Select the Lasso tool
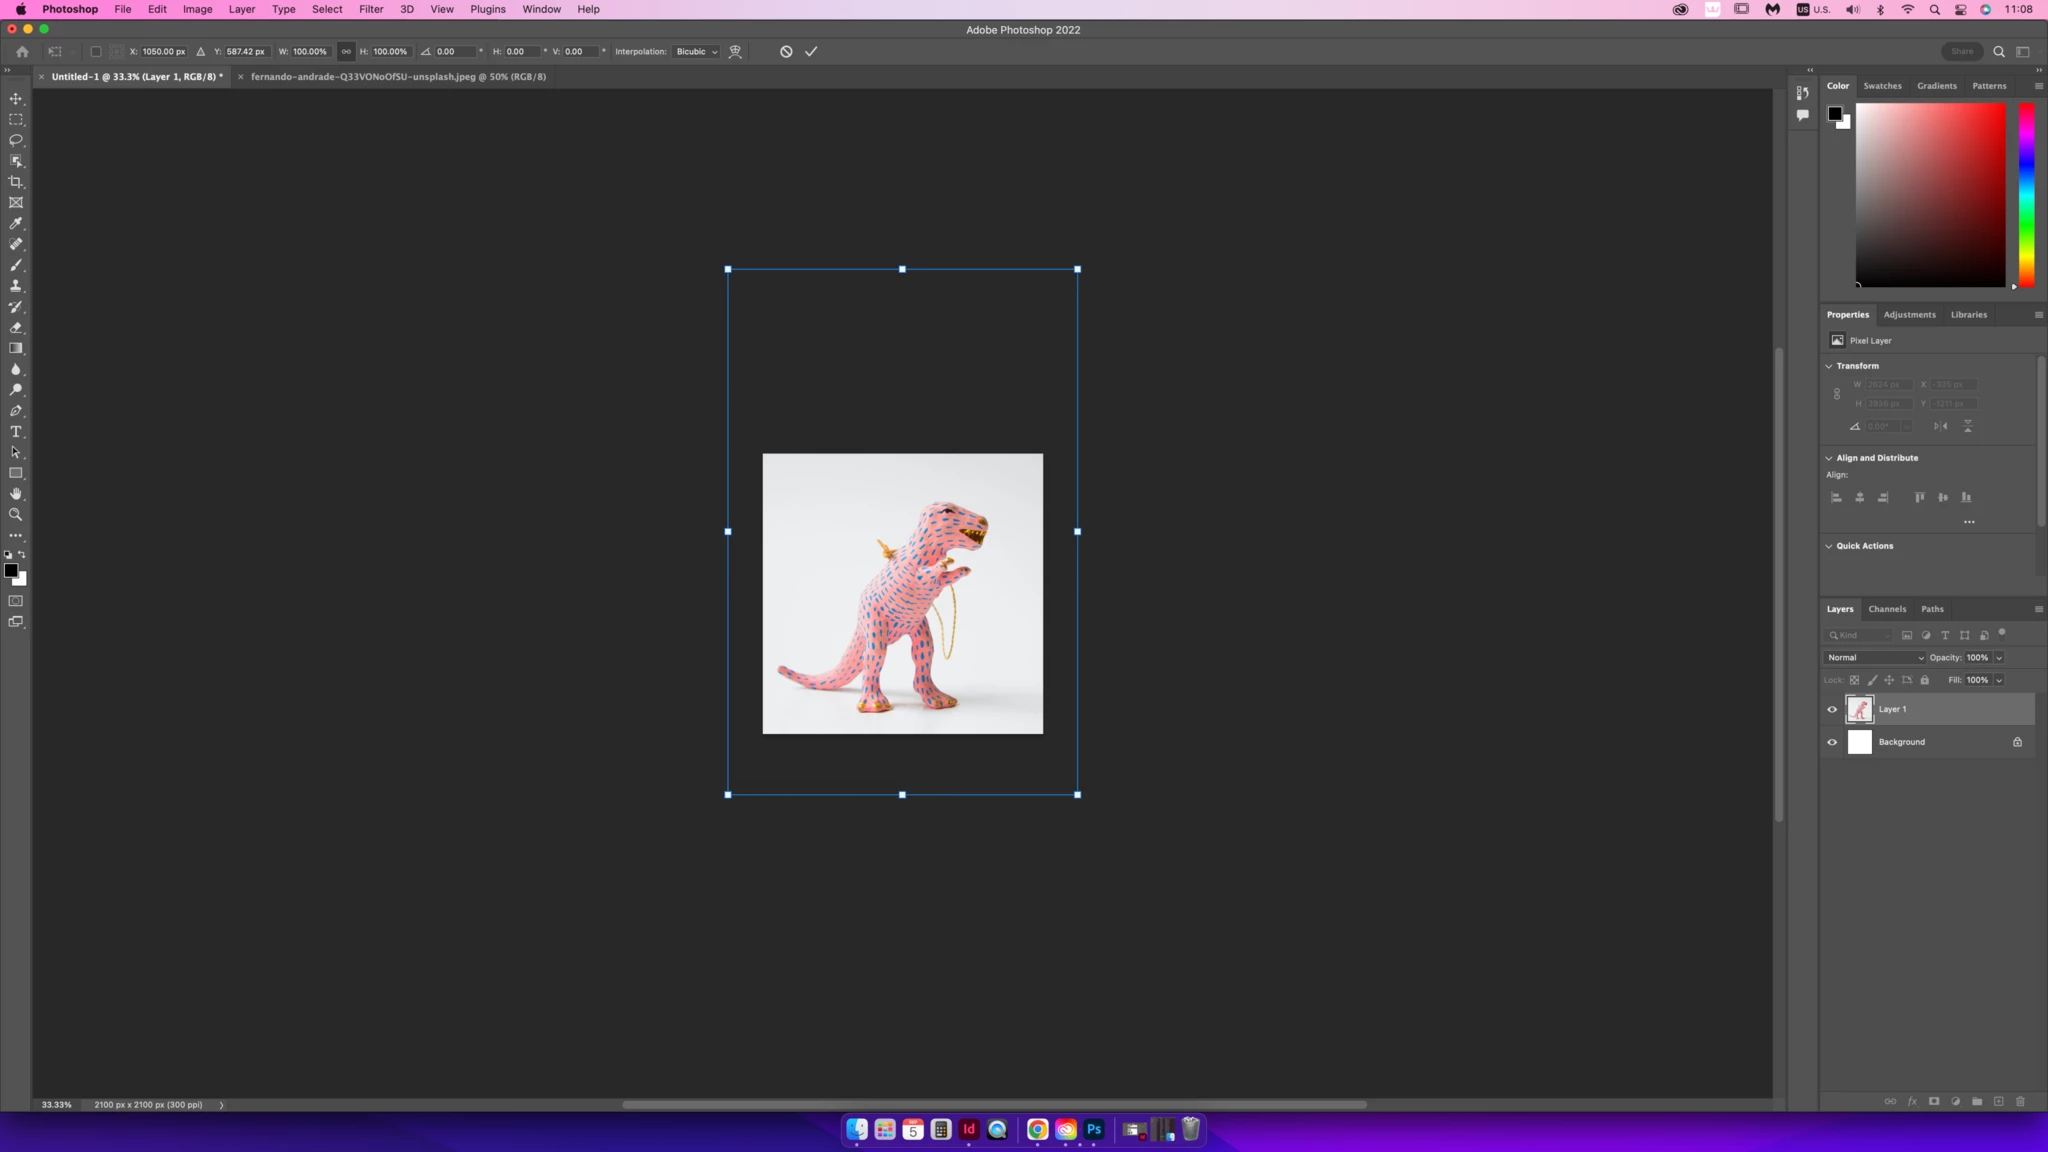The height and width of the screenshot is (1152, 2048). pos(16,140)
